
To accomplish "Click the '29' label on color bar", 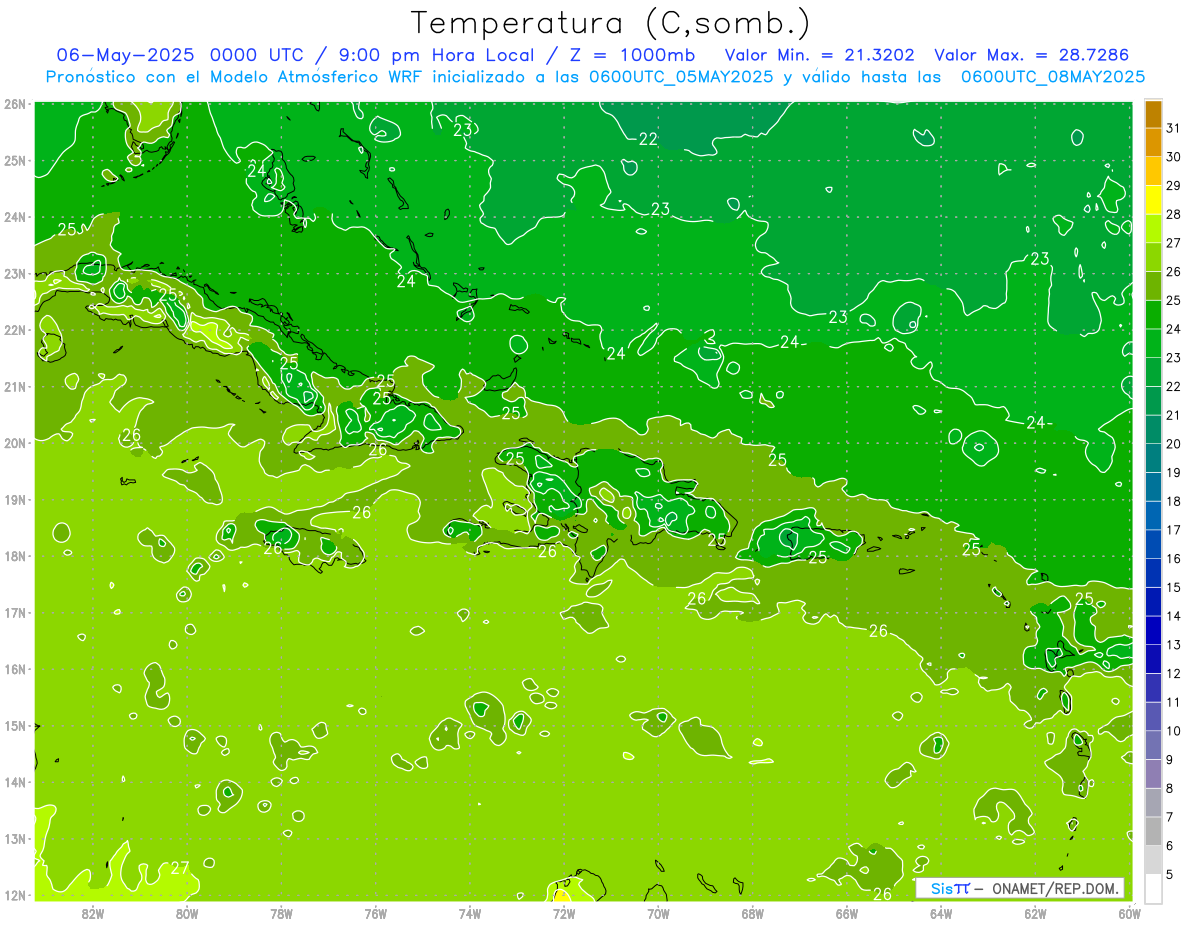I will click(1173, 185).
